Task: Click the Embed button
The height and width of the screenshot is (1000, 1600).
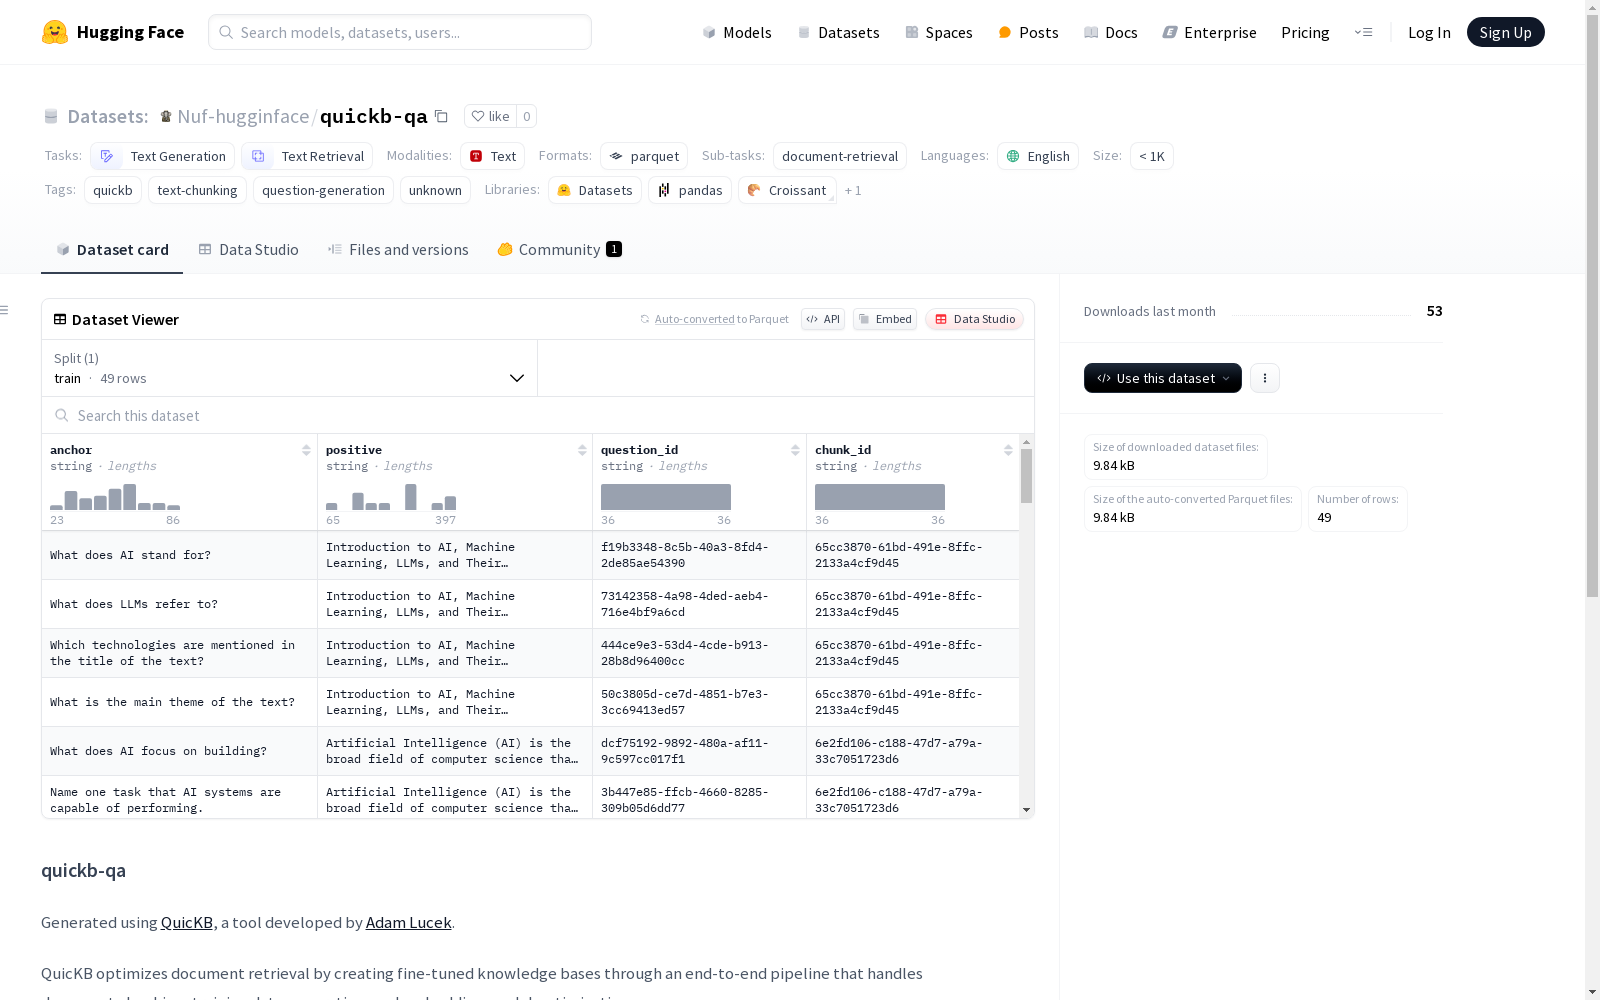Action: 885,319
